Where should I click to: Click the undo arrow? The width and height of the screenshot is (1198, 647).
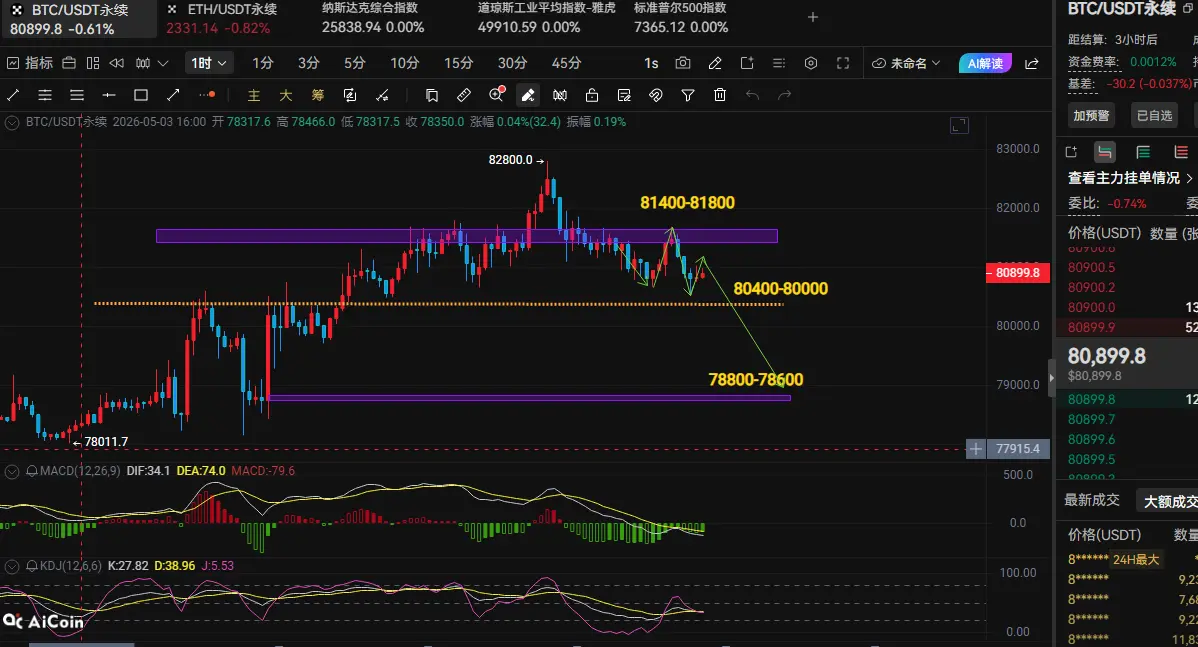pos(753,95)
